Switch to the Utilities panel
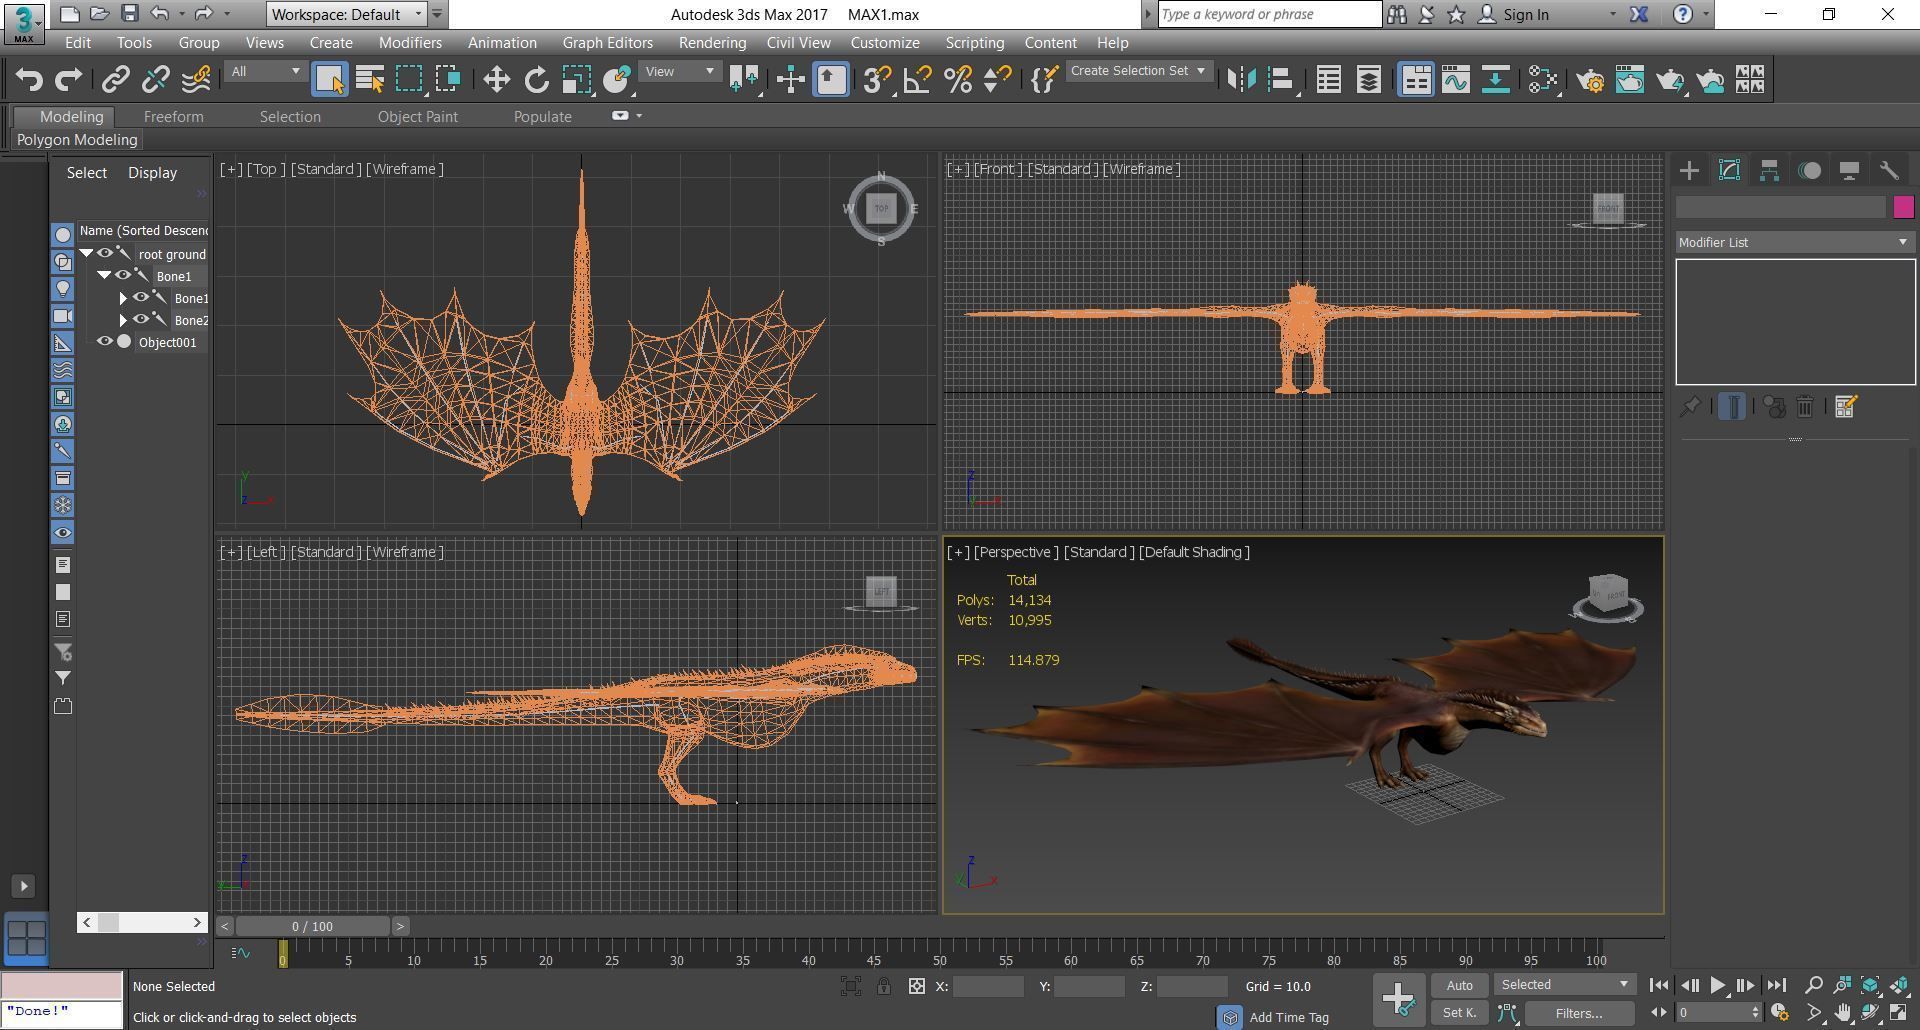Viewport: 1920px width, 1030px height. click(x=1889, y=171)
